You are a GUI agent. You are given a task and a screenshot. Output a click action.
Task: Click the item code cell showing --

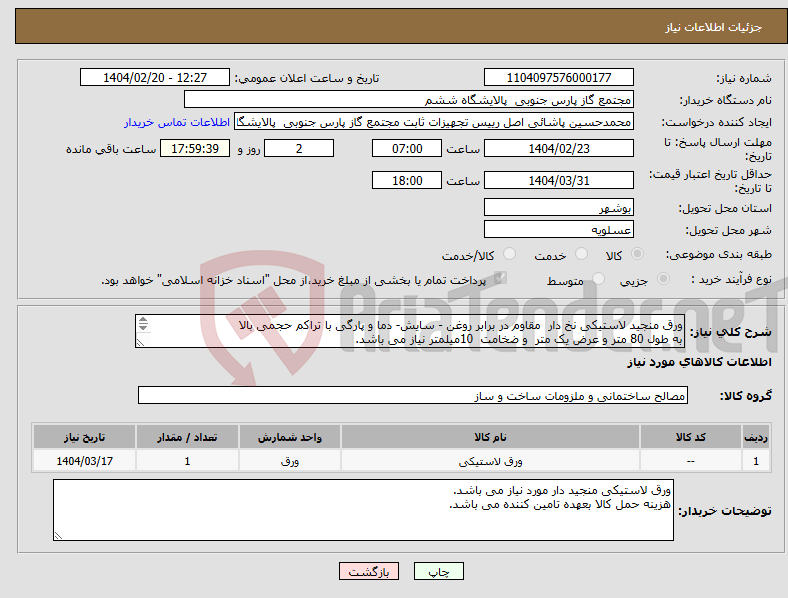pos(691,461)
